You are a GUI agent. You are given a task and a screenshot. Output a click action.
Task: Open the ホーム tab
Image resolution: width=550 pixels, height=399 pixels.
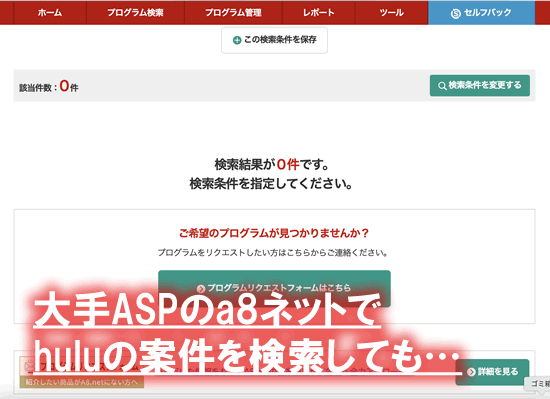point(50,13)
